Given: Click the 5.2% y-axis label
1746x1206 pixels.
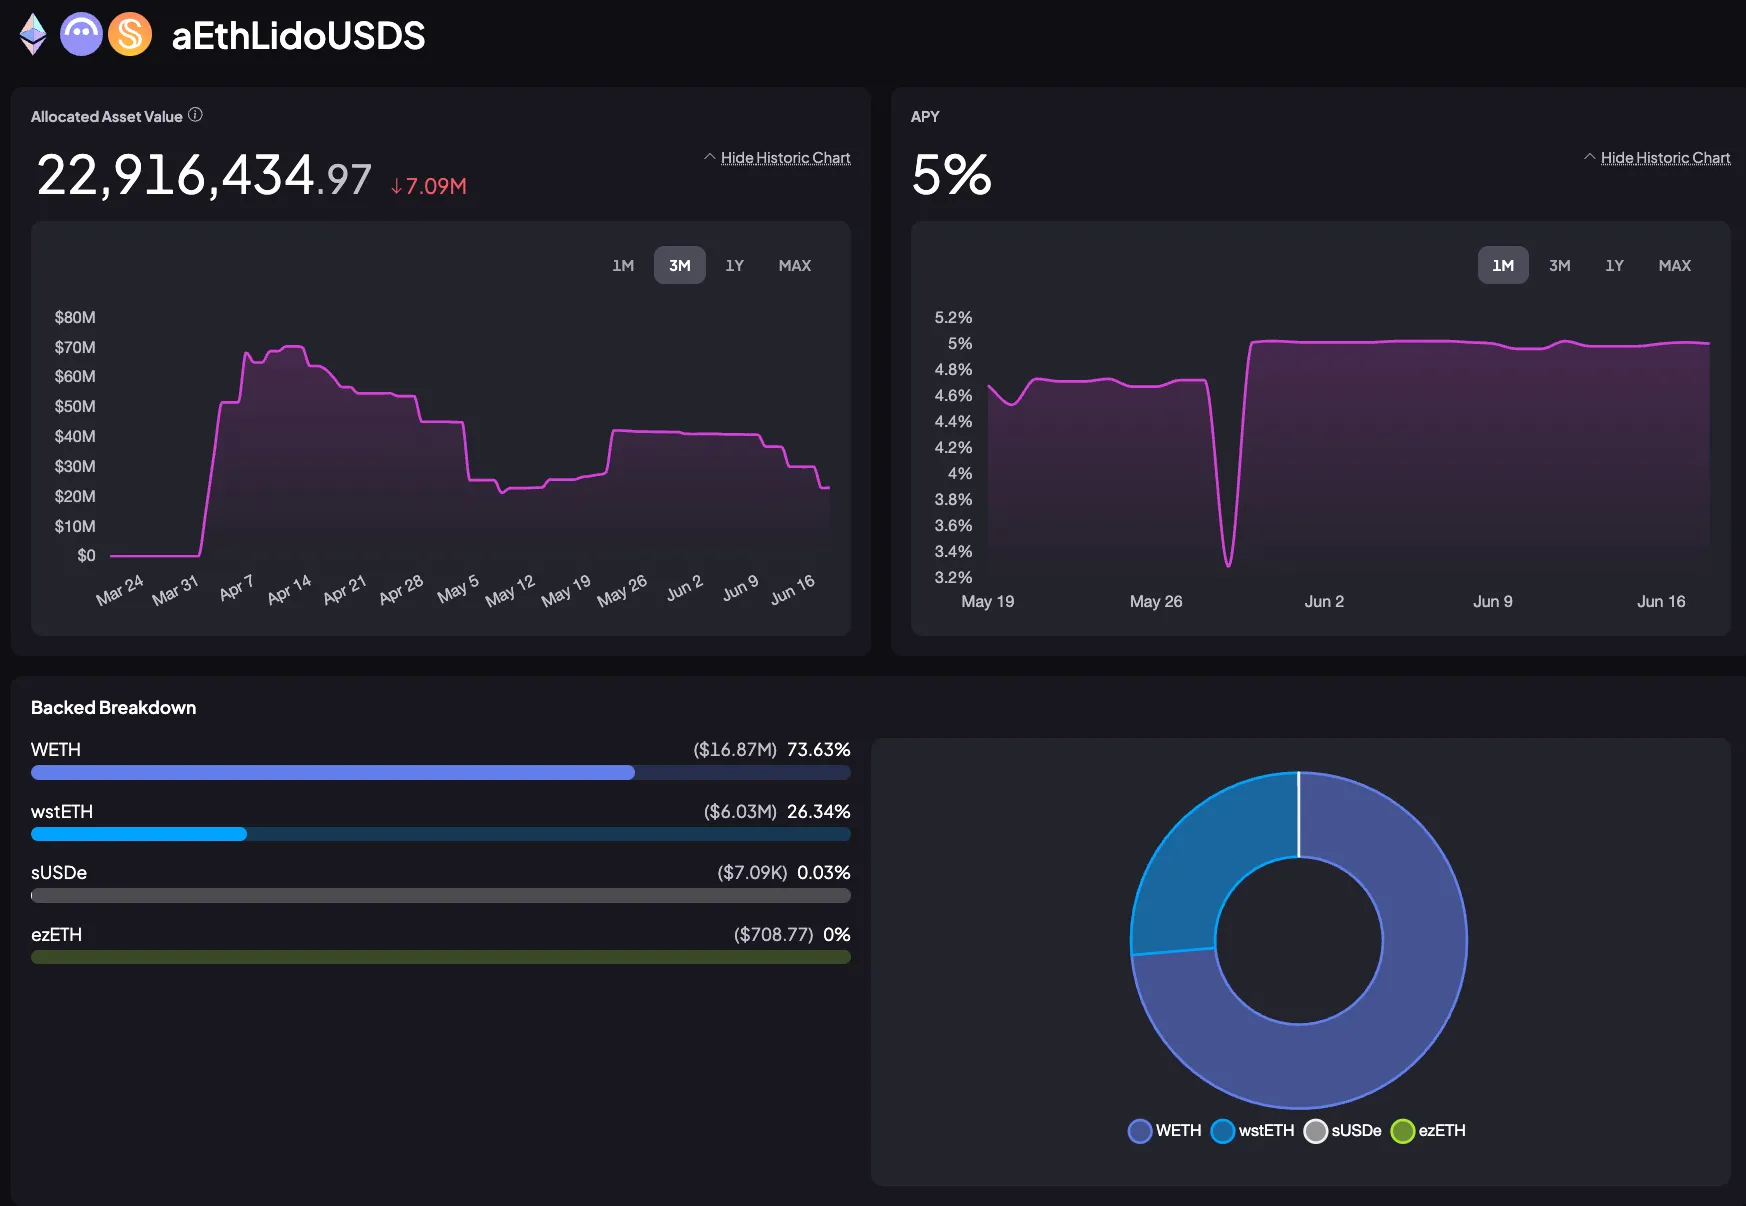Looking at the screenshot, I should [953, 317].
